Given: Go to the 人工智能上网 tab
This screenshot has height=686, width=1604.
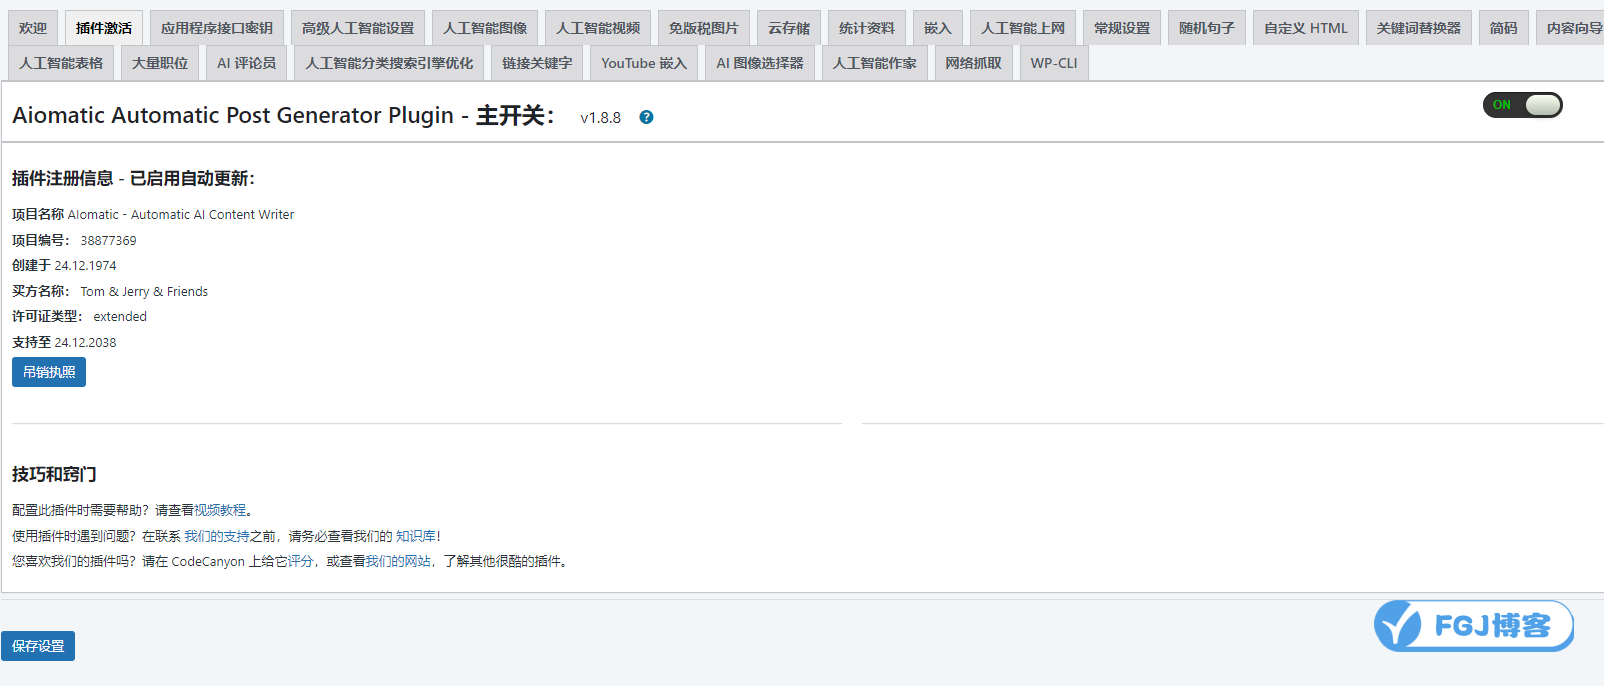Looking at the screenshot, I should tap(1023, 28).
